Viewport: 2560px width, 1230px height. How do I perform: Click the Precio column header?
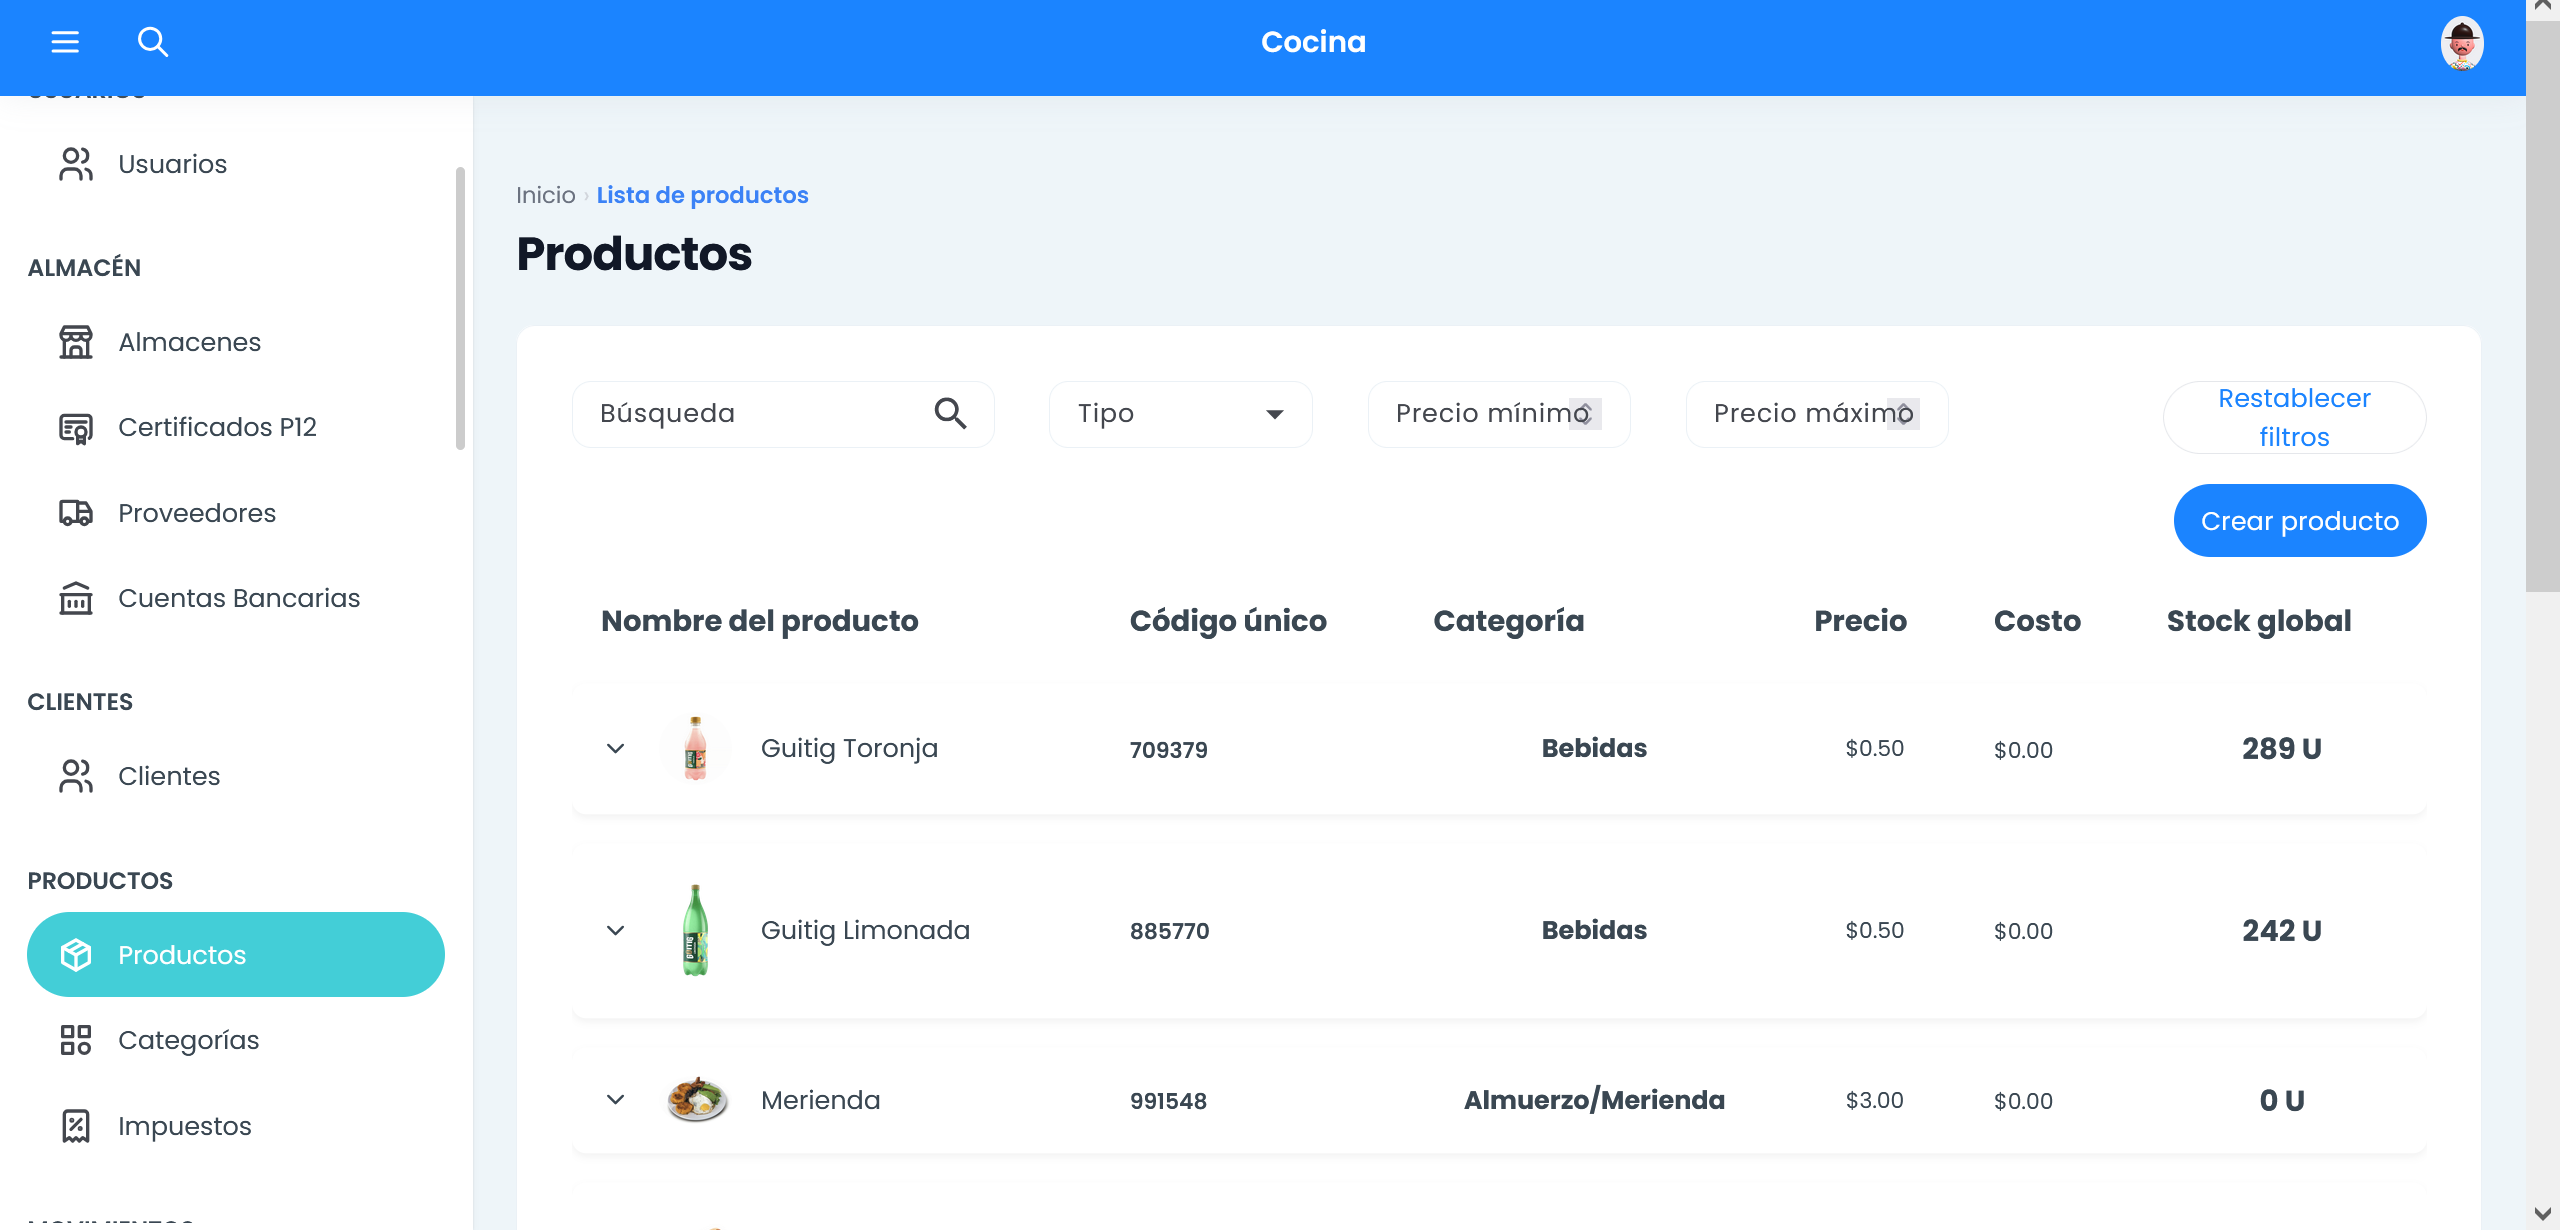point(1860,621)
